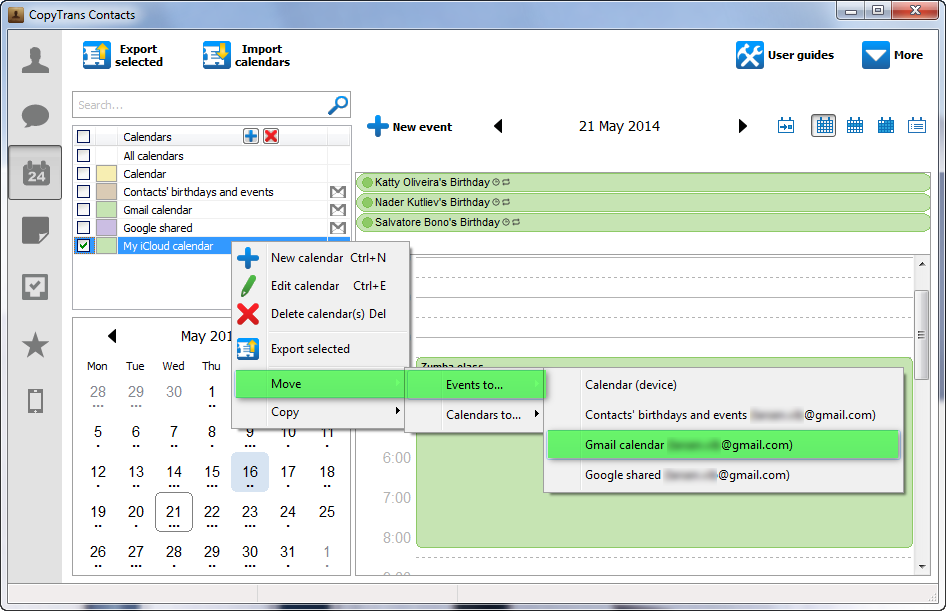The height and width of the screenshot is (611, 946).
Task: Click the yellow Calendar color swatch
Action: click(106, 174)
